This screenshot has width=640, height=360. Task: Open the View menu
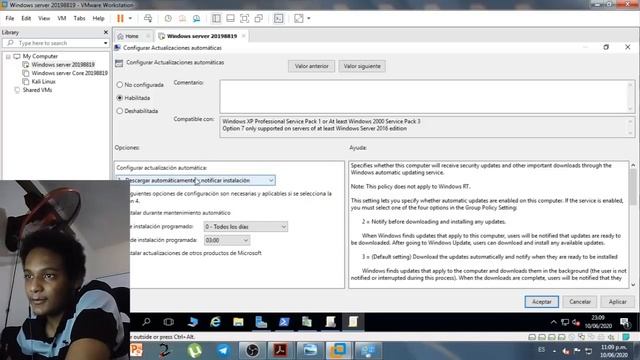44,18
